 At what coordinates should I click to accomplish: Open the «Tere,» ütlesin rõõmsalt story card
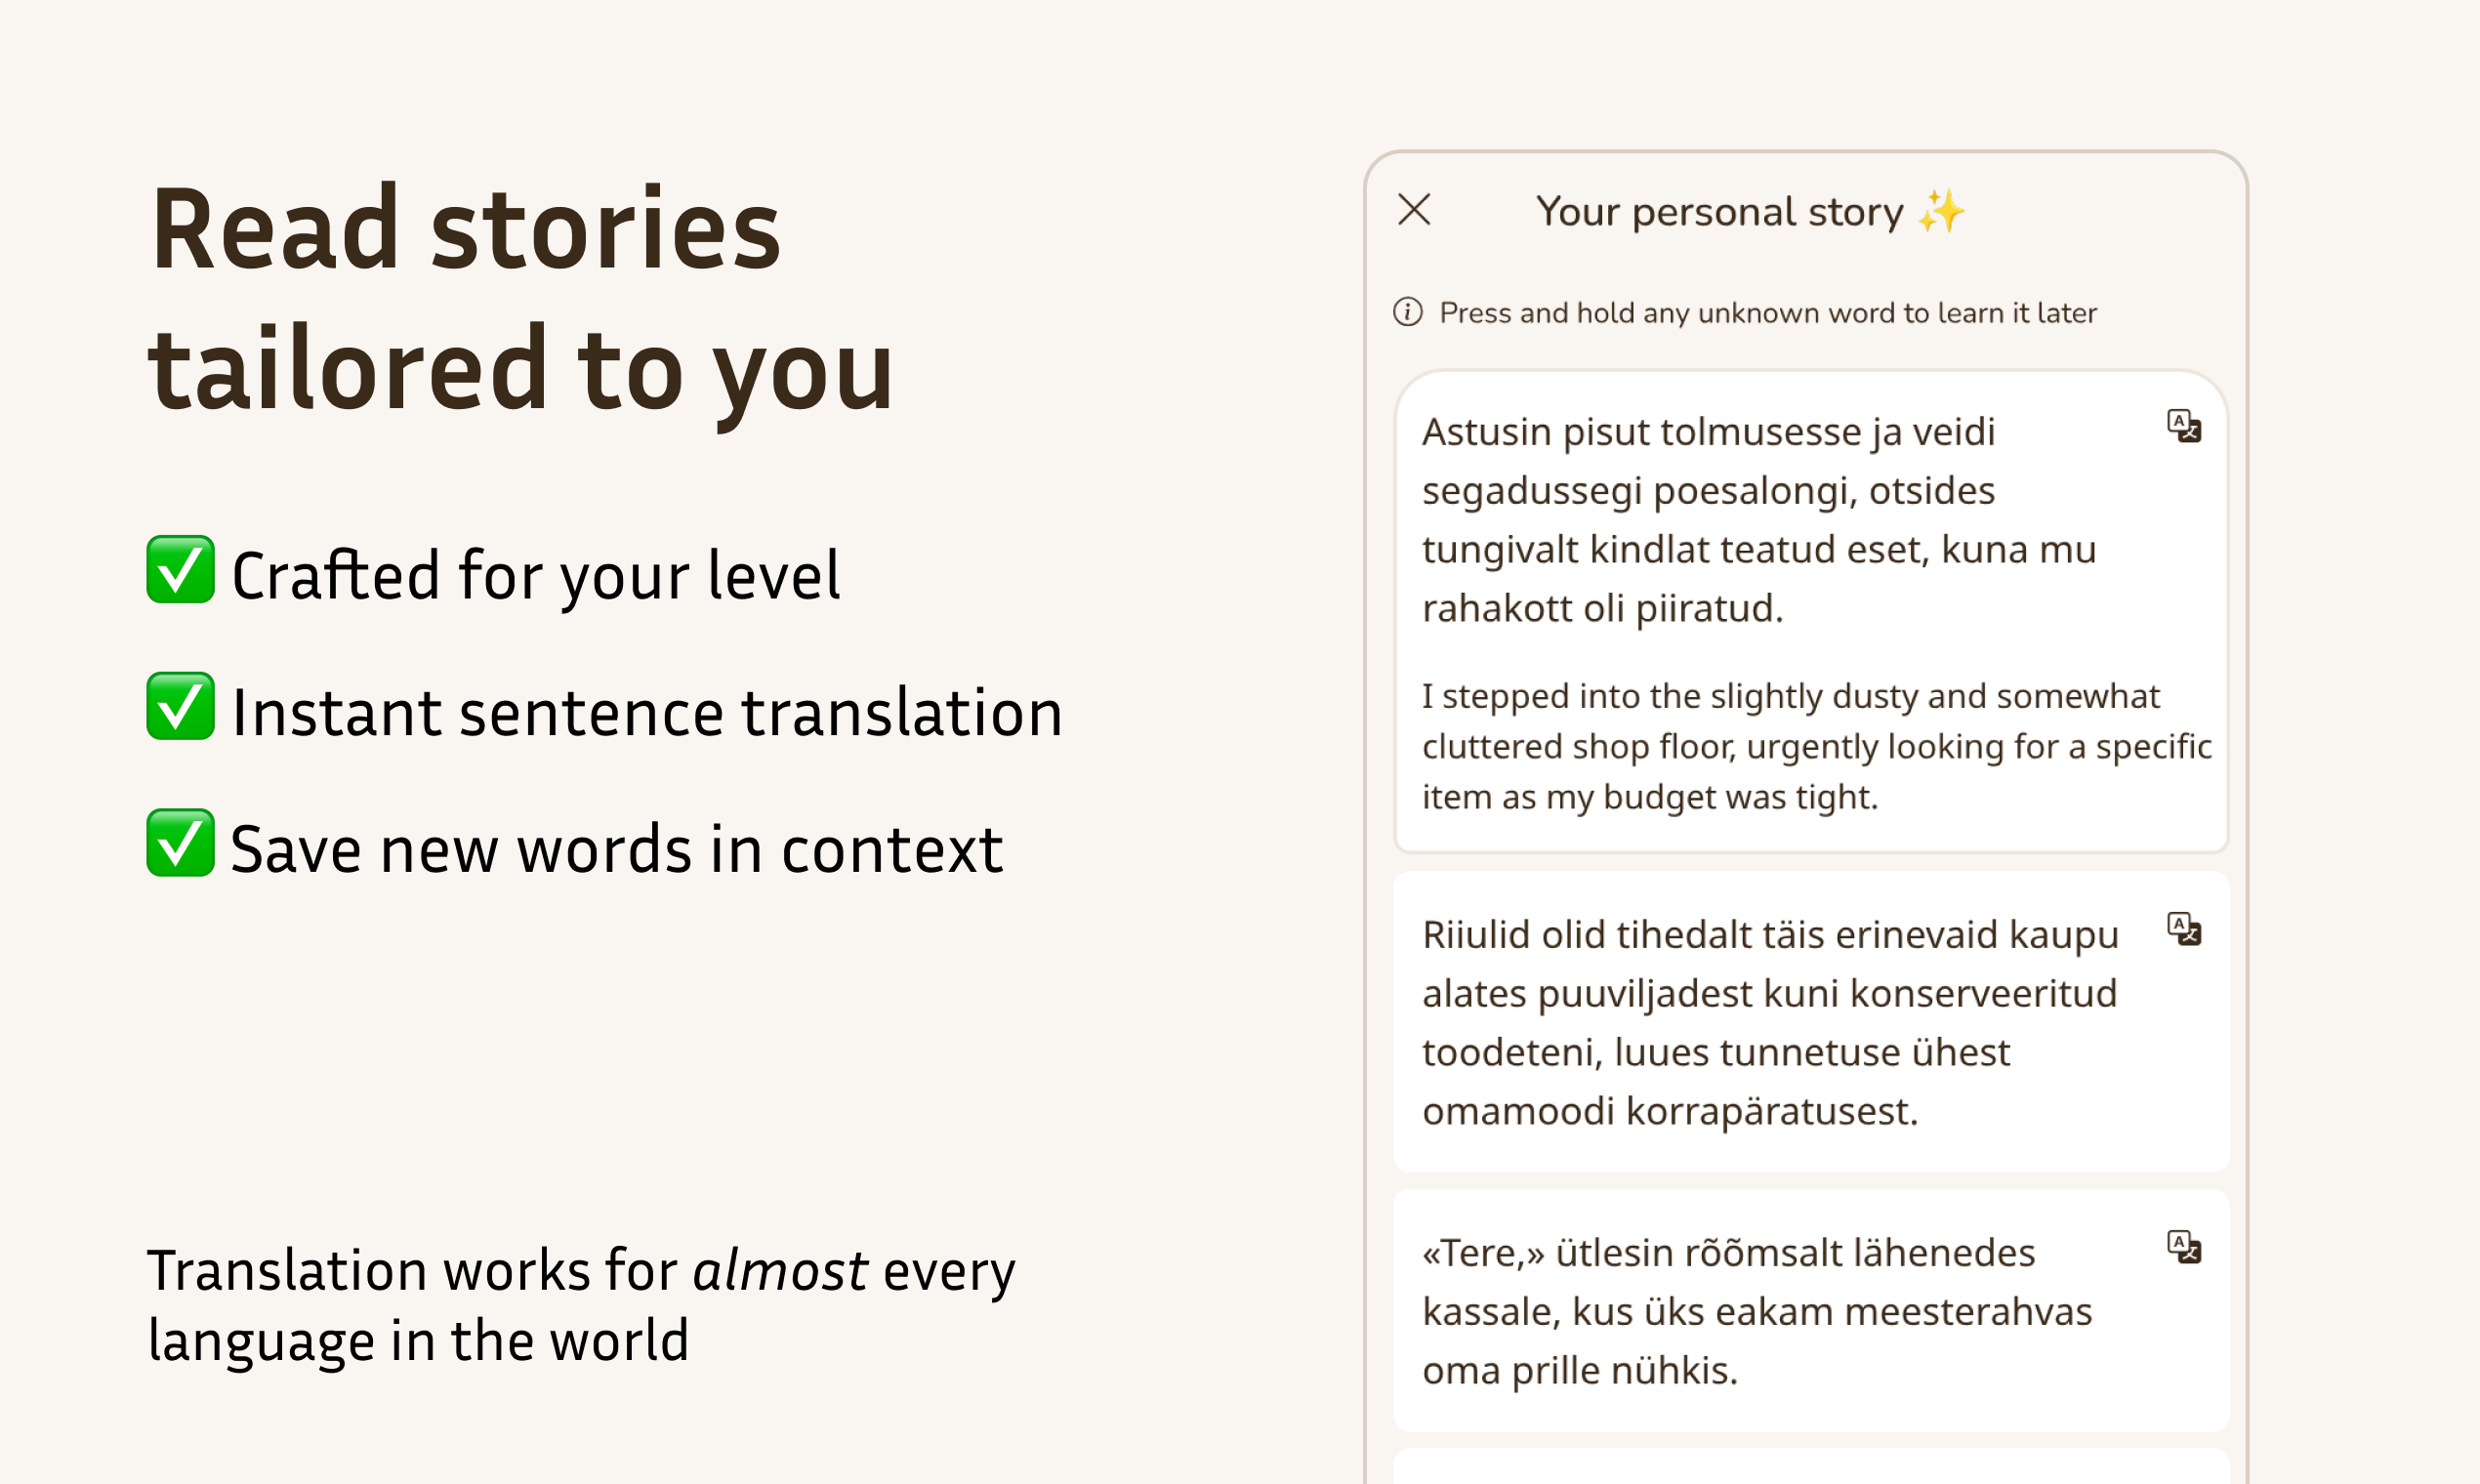tap(1811, 1310)
